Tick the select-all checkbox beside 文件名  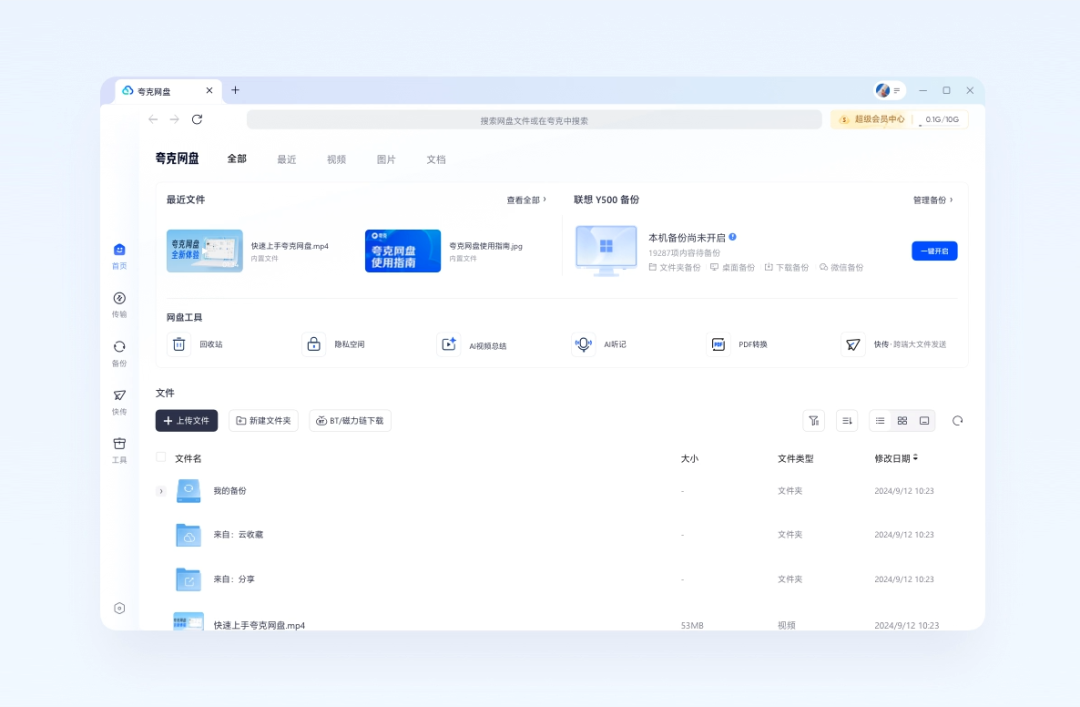[x=161, y=457]
